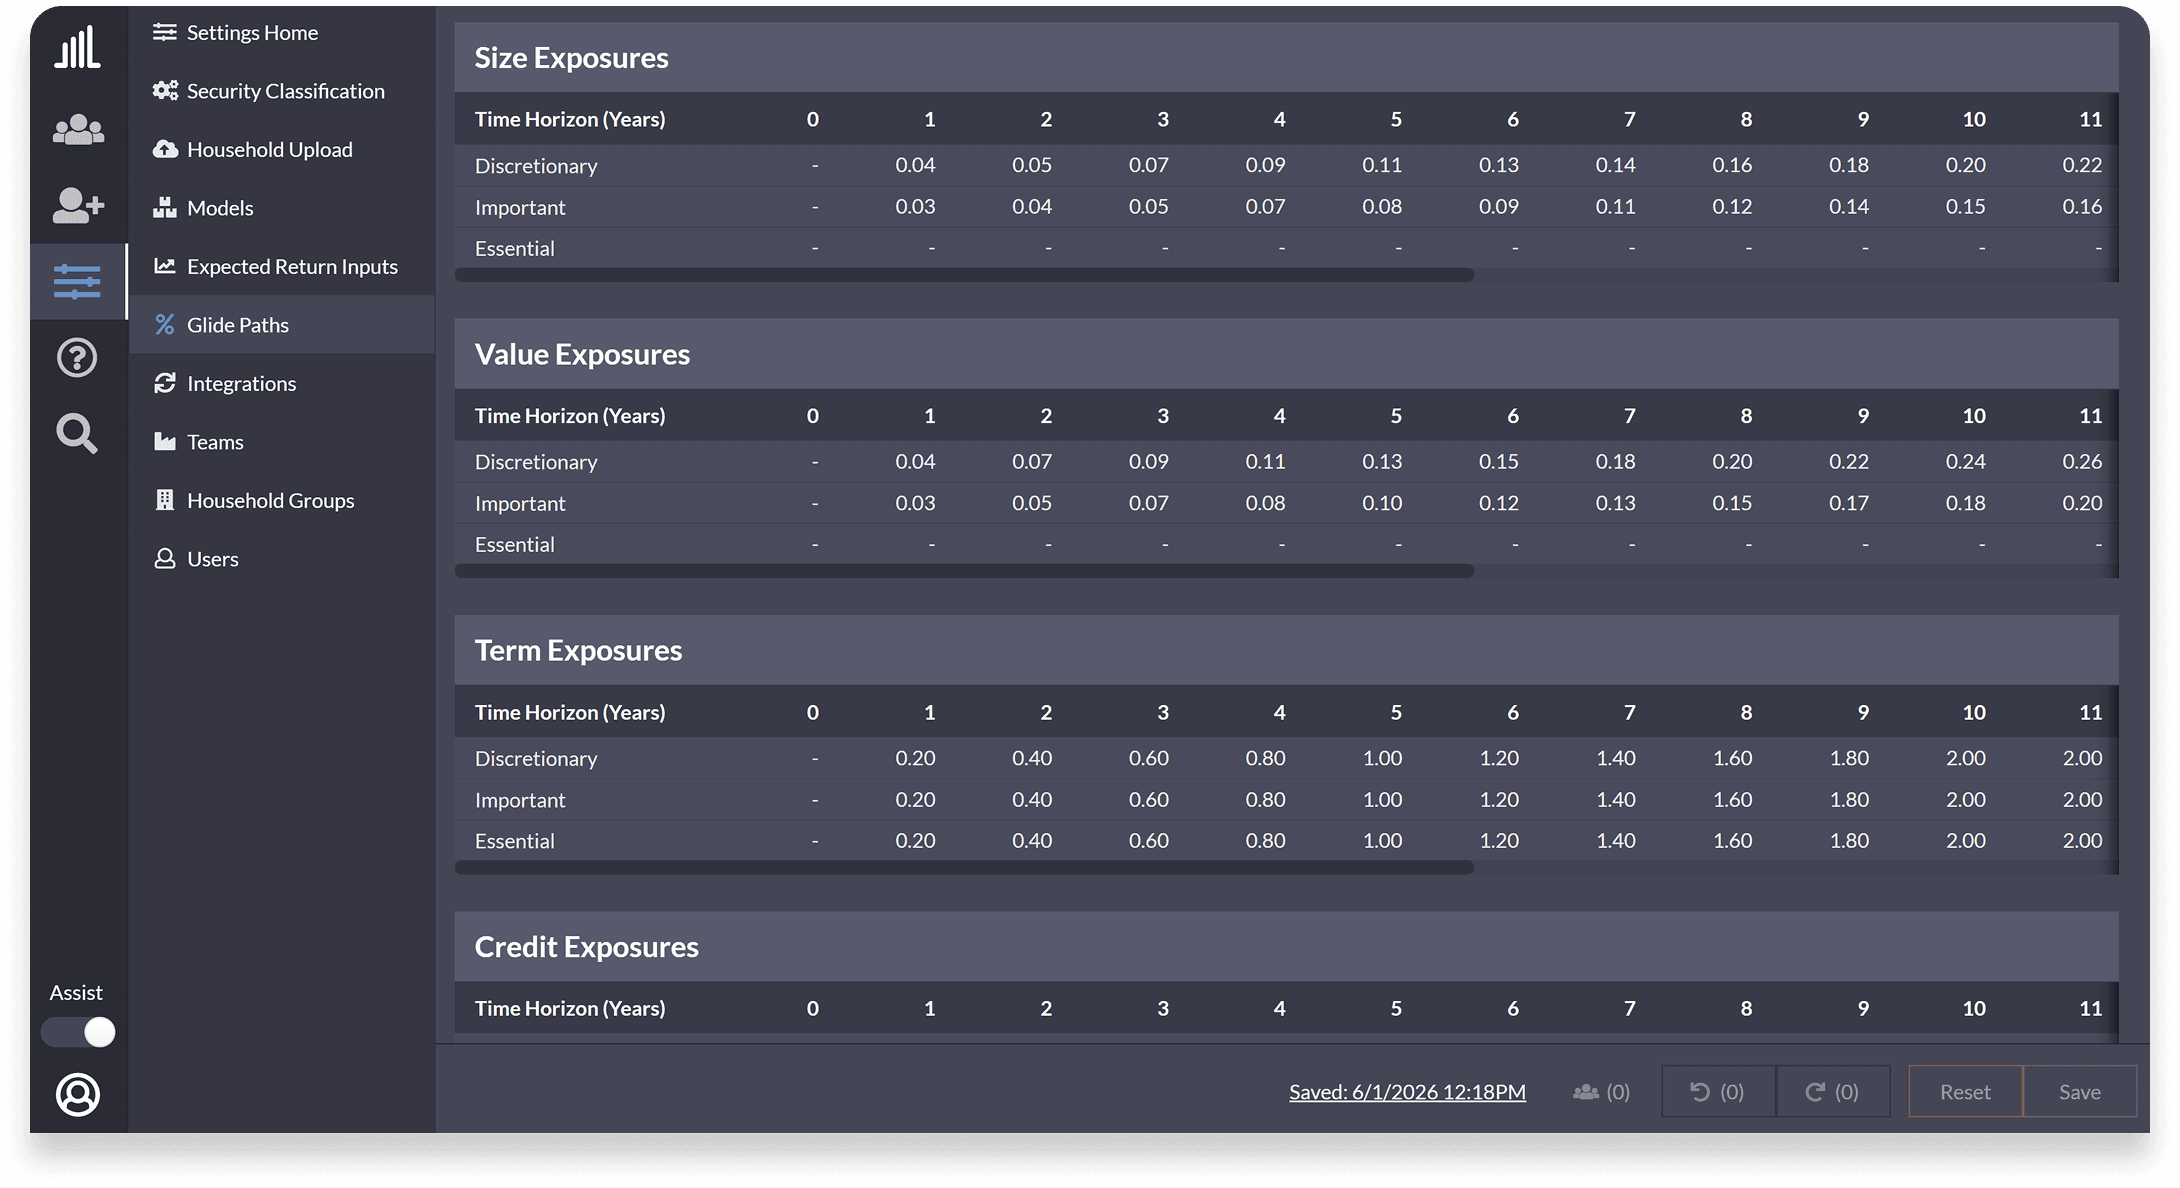Image resolution: width=2180 pixels, height=1188 pixels.
Task: Click the Settings Home list icon
Action: (x=165, y=32)
